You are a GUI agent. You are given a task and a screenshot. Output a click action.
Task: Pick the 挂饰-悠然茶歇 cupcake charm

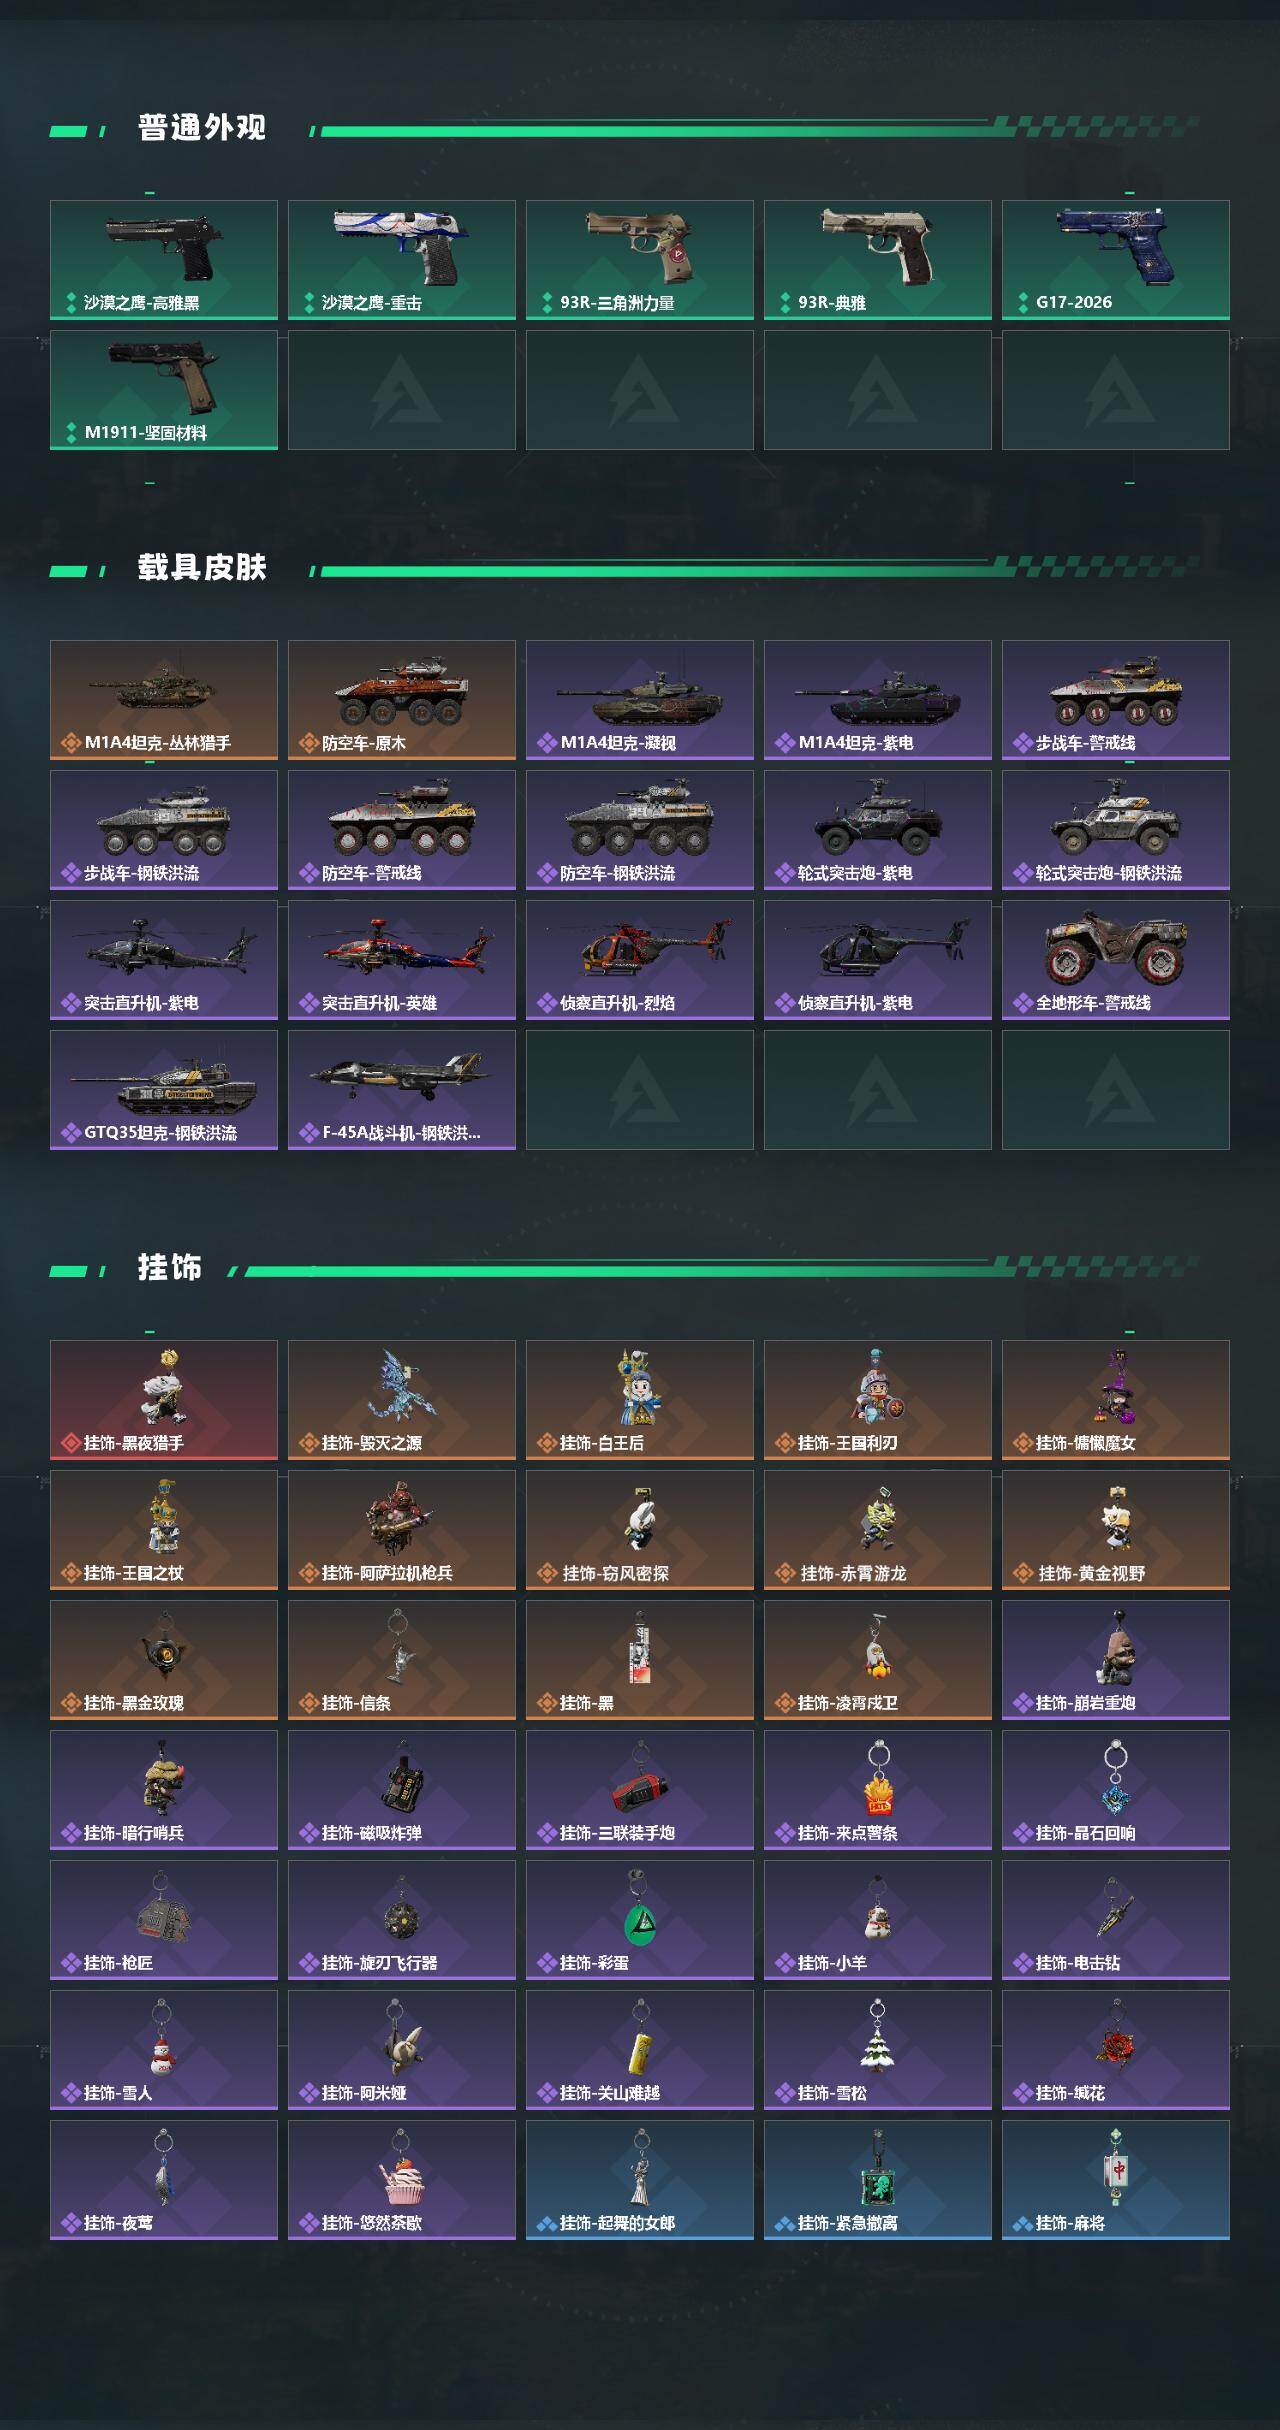(x=402, y=2180)
